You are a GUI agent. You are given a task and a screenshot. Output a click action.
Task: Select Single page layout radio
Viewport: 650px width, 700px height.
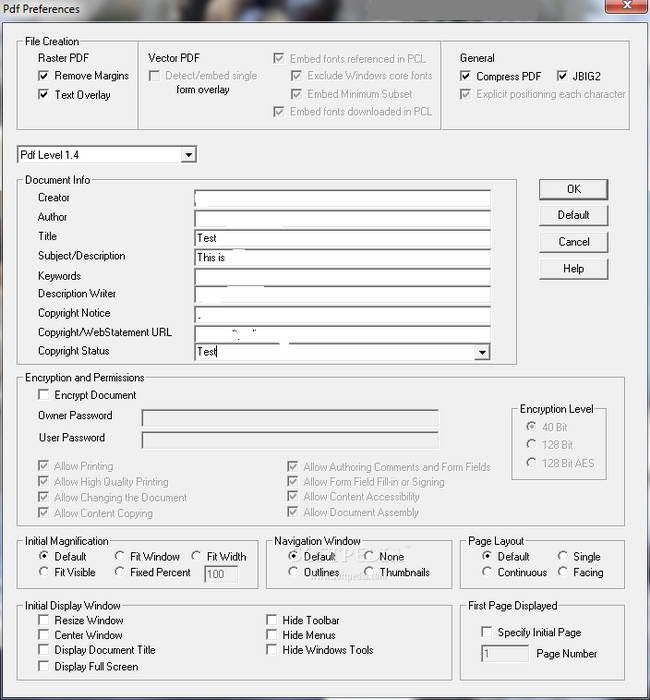[562, 556]
